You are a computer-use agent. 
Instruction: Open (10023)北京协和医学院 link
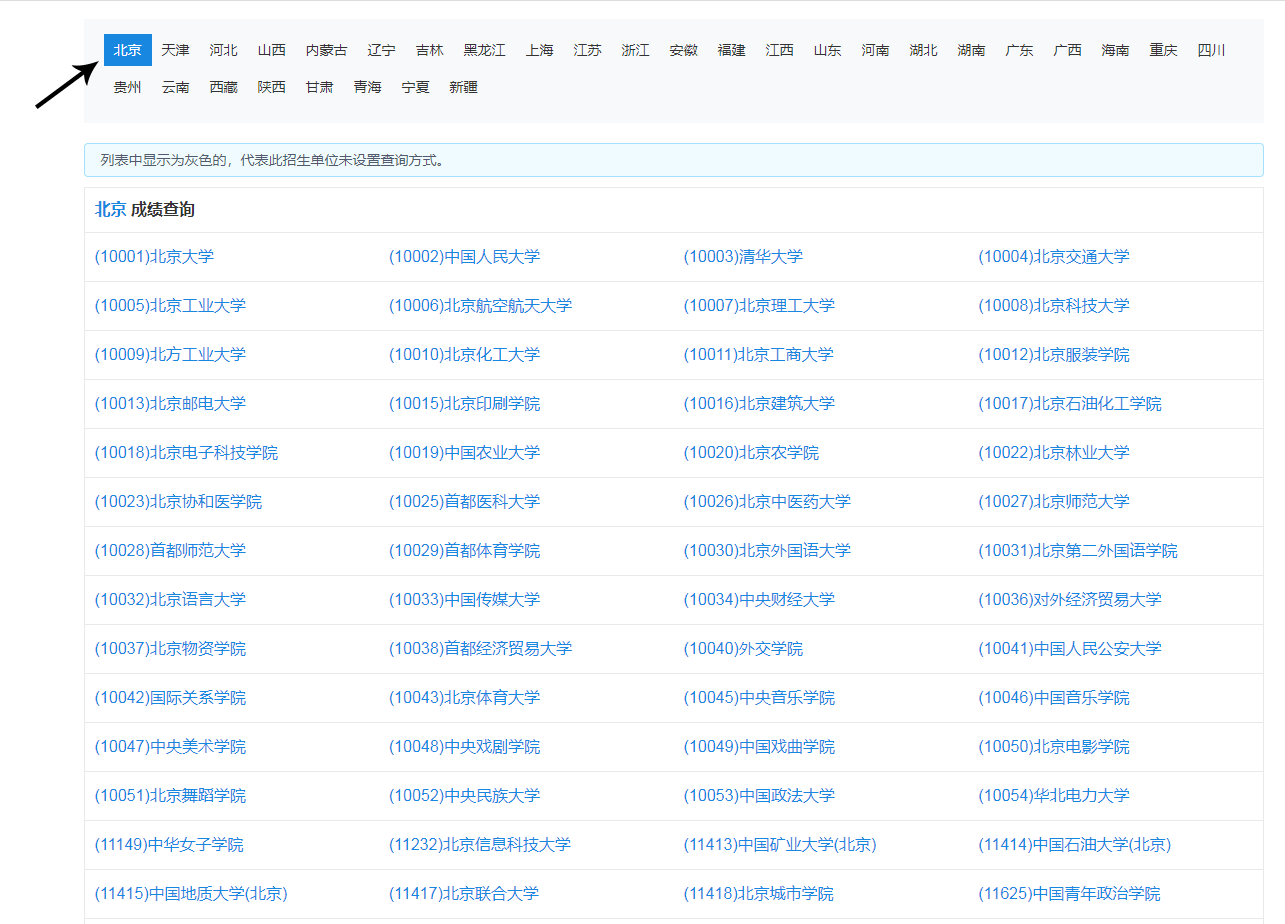coord(178,502)
